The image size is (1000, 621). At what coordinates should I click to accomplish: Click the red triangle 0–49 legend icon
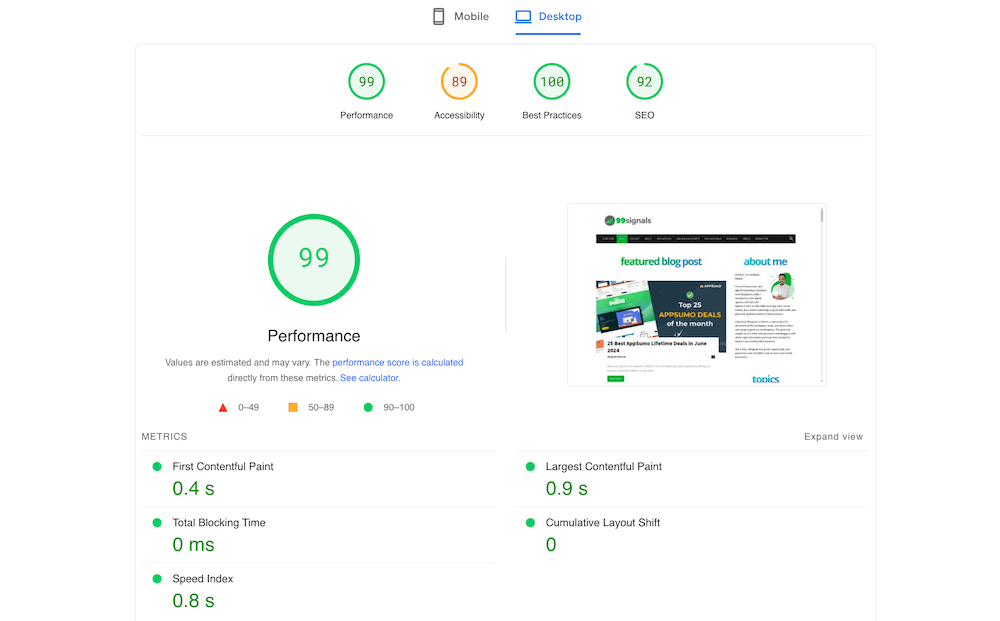pyautogui.click(x=223, y=408)
